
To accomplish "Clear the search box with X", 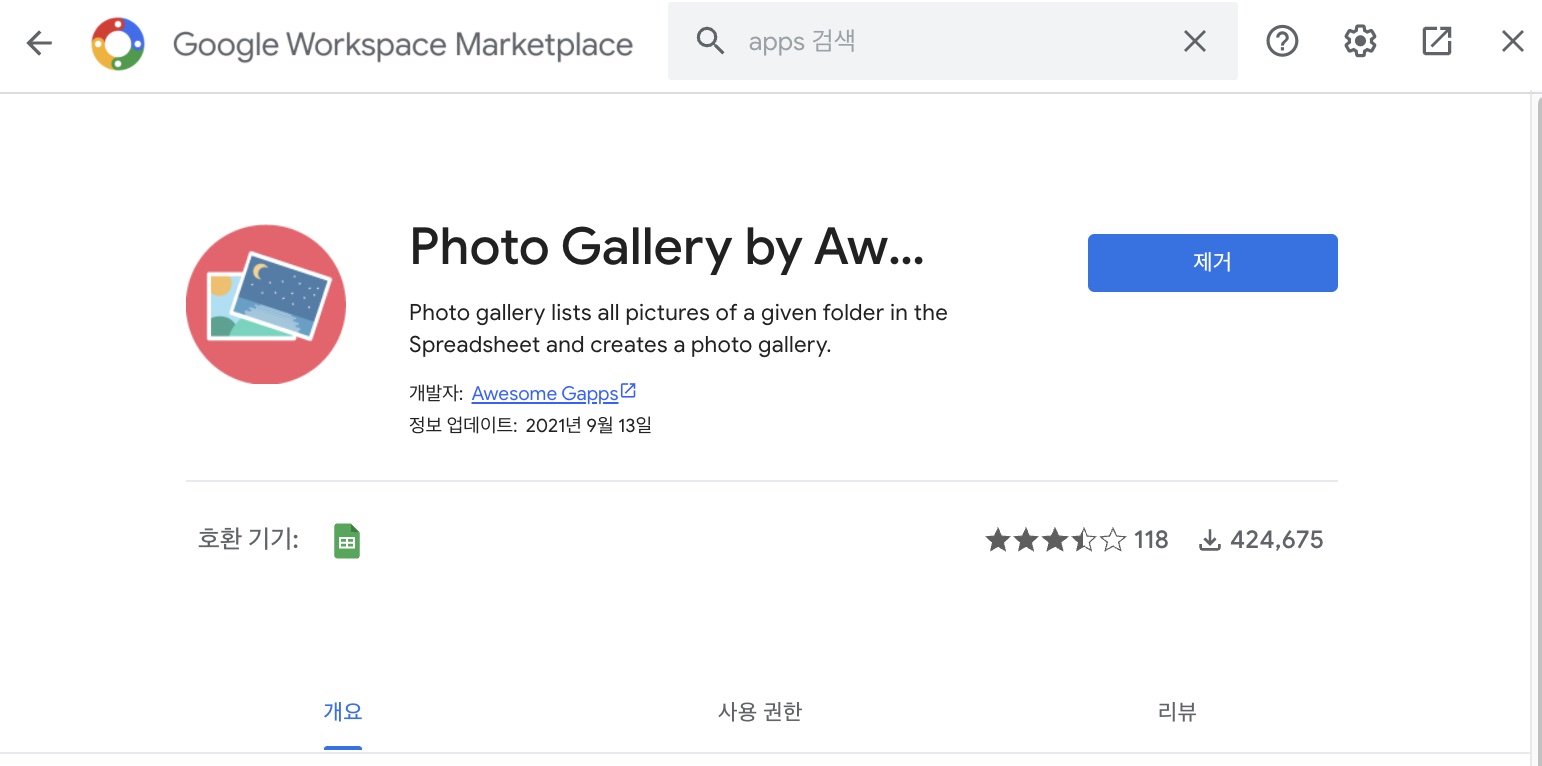I will pyautogui.click(x=1195, y=41).
